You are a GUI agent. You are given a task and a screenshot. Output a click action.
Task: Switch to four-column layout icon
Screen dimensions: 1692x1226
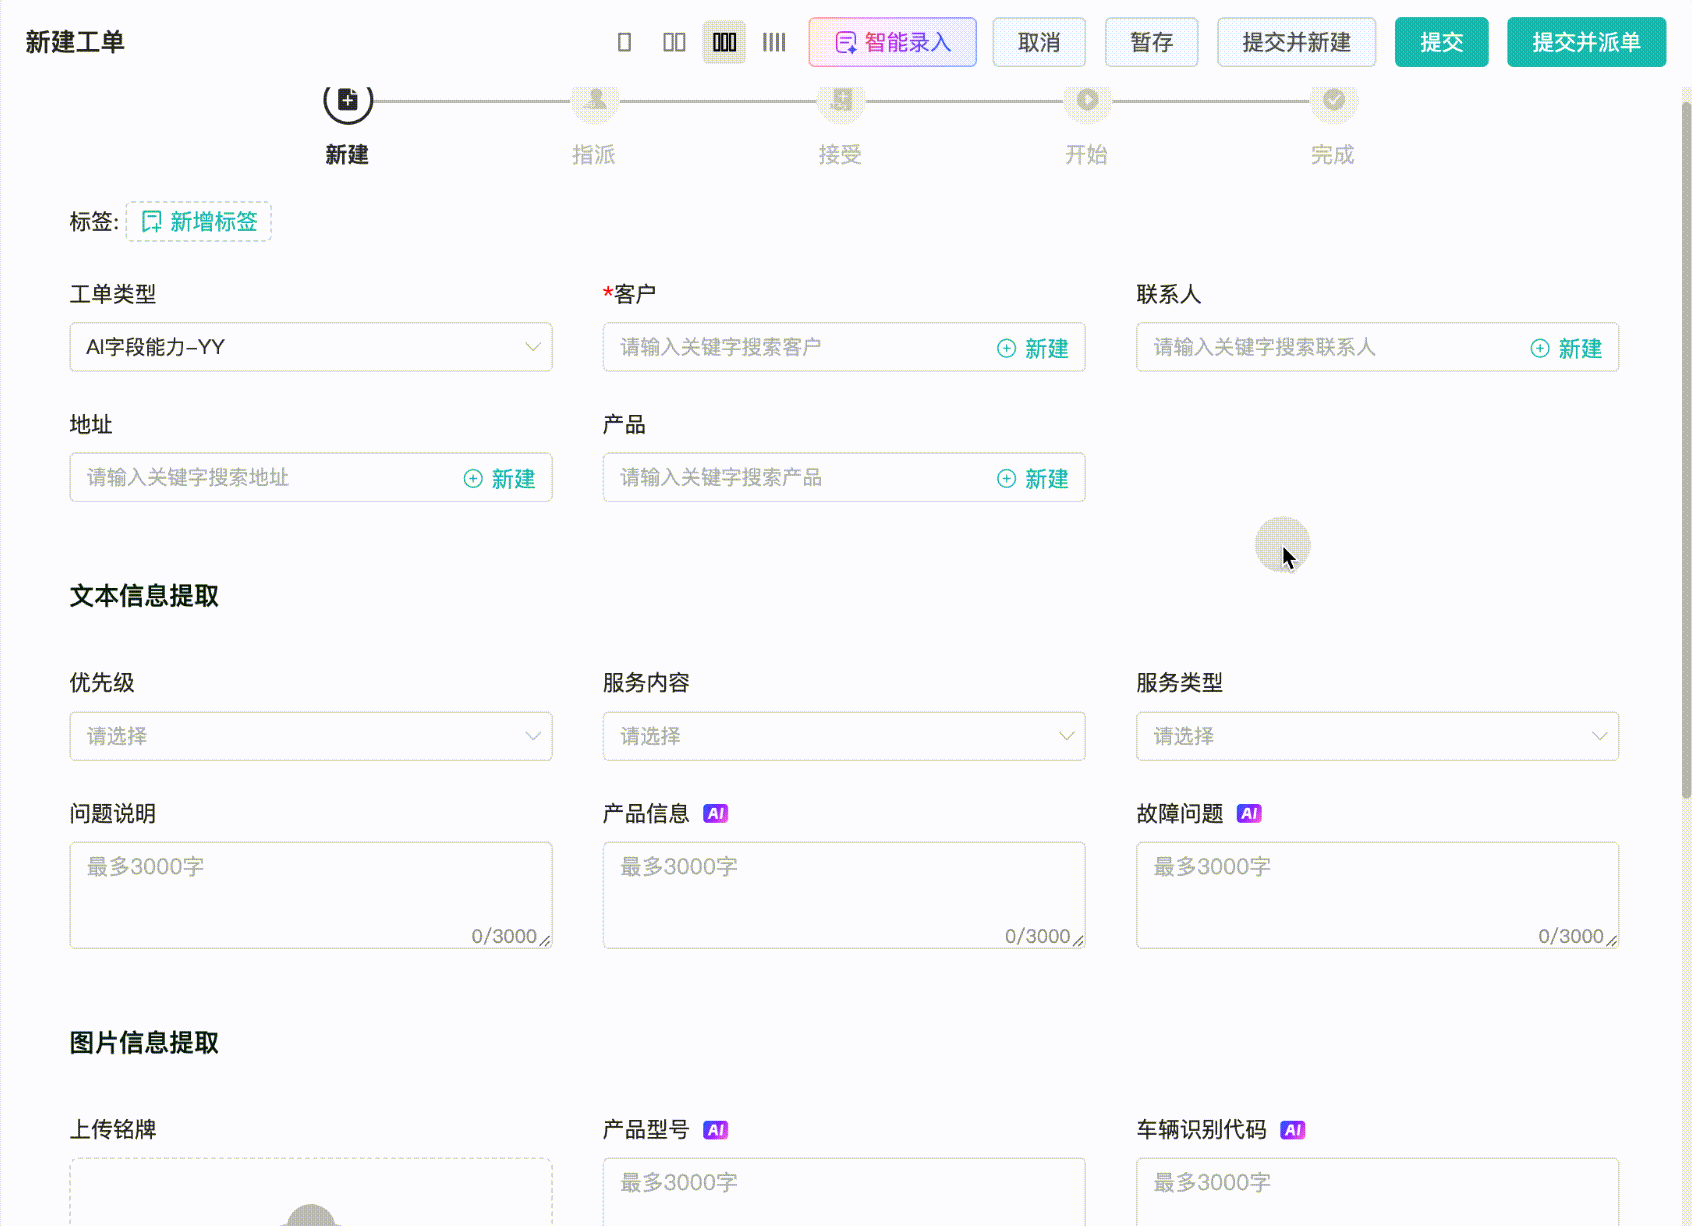[x=774, y=42]
